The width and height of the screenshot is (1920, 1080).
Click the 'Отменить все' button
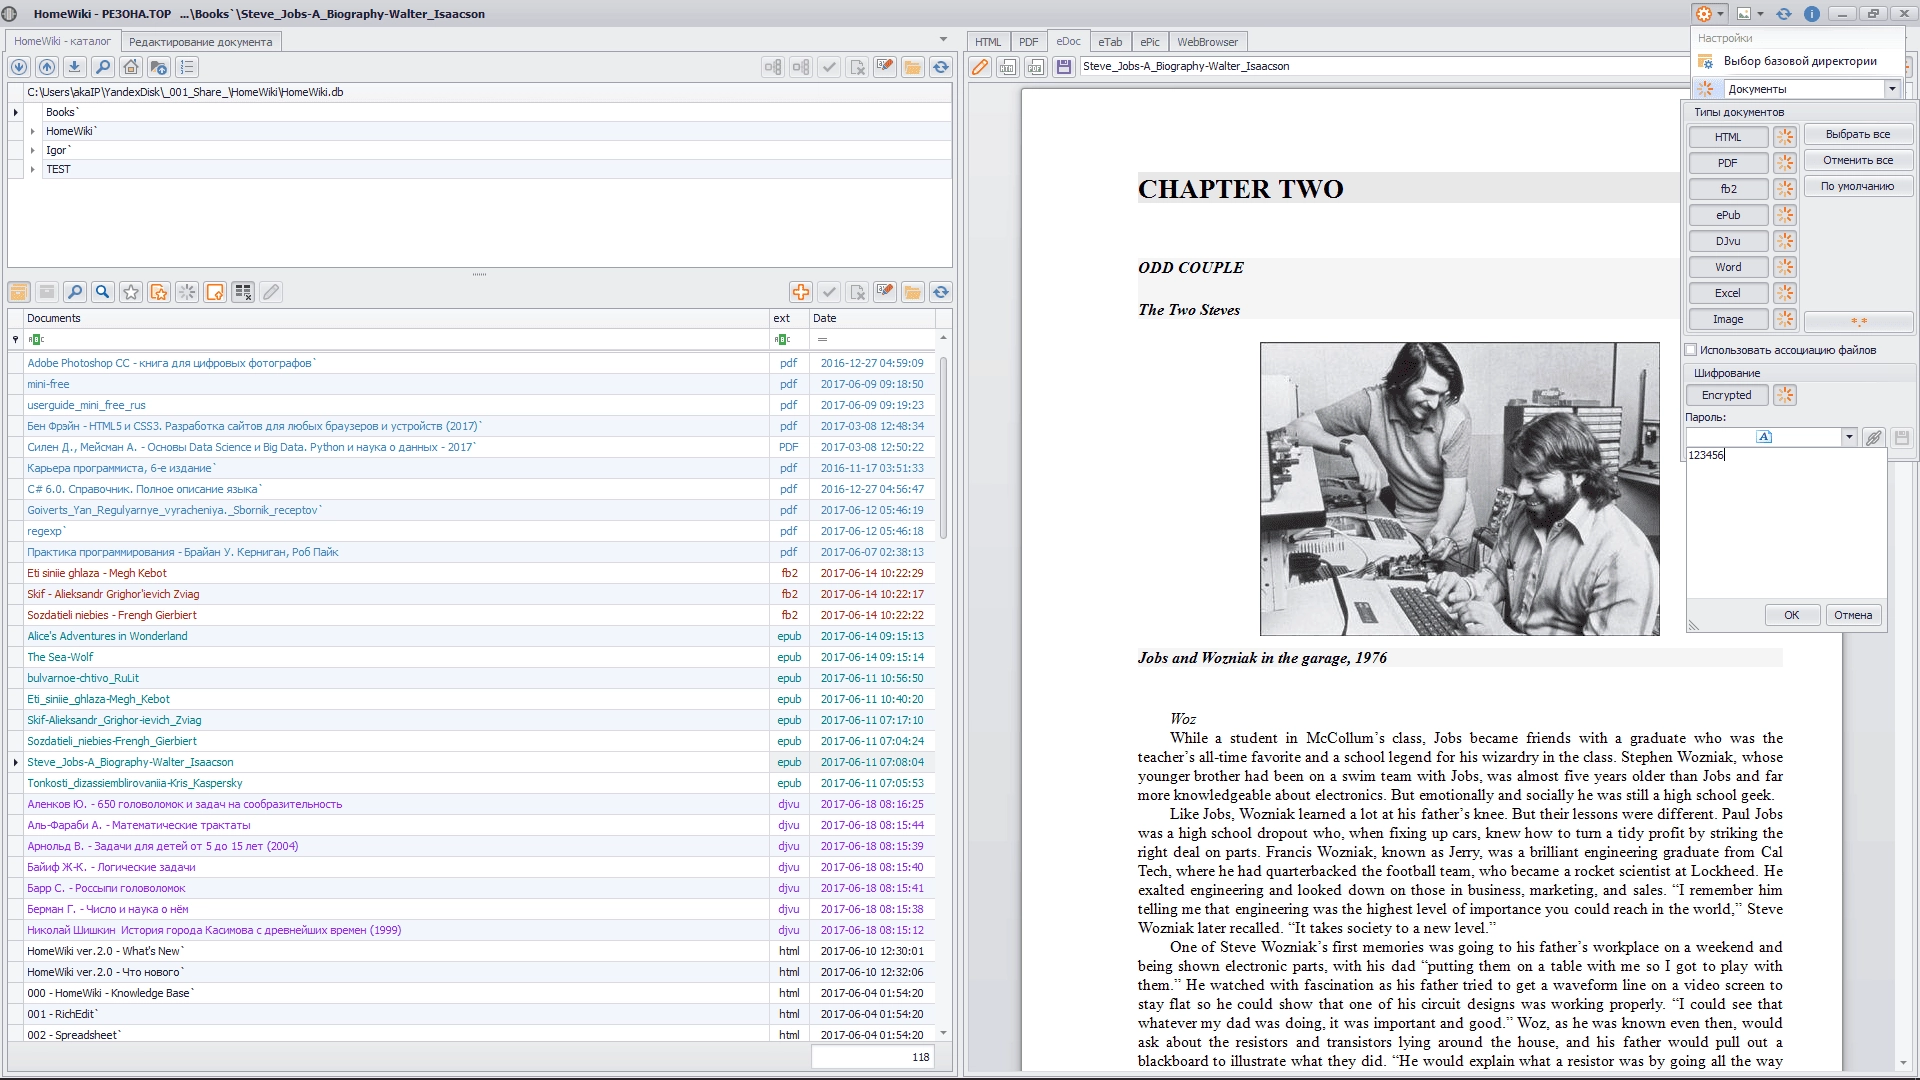tap(1858, 160)
